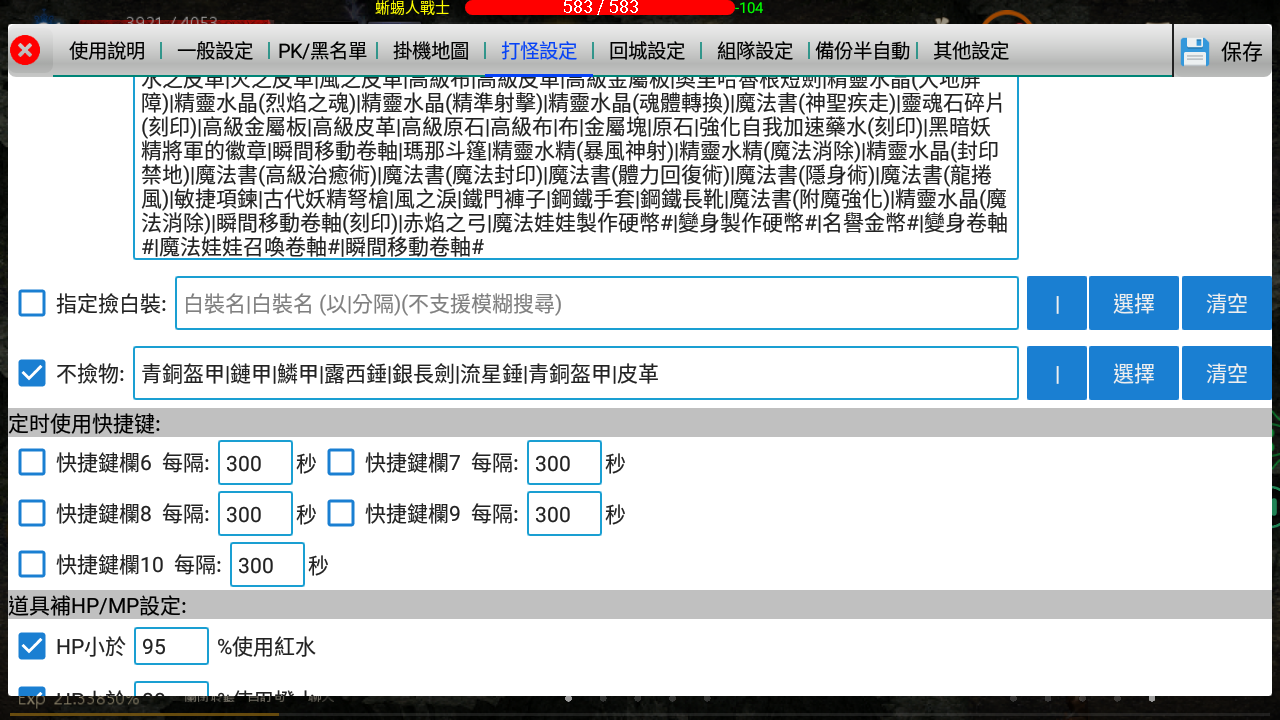Open the 組隊設定 tab
1280x720 pixels.
pos(755,51)
